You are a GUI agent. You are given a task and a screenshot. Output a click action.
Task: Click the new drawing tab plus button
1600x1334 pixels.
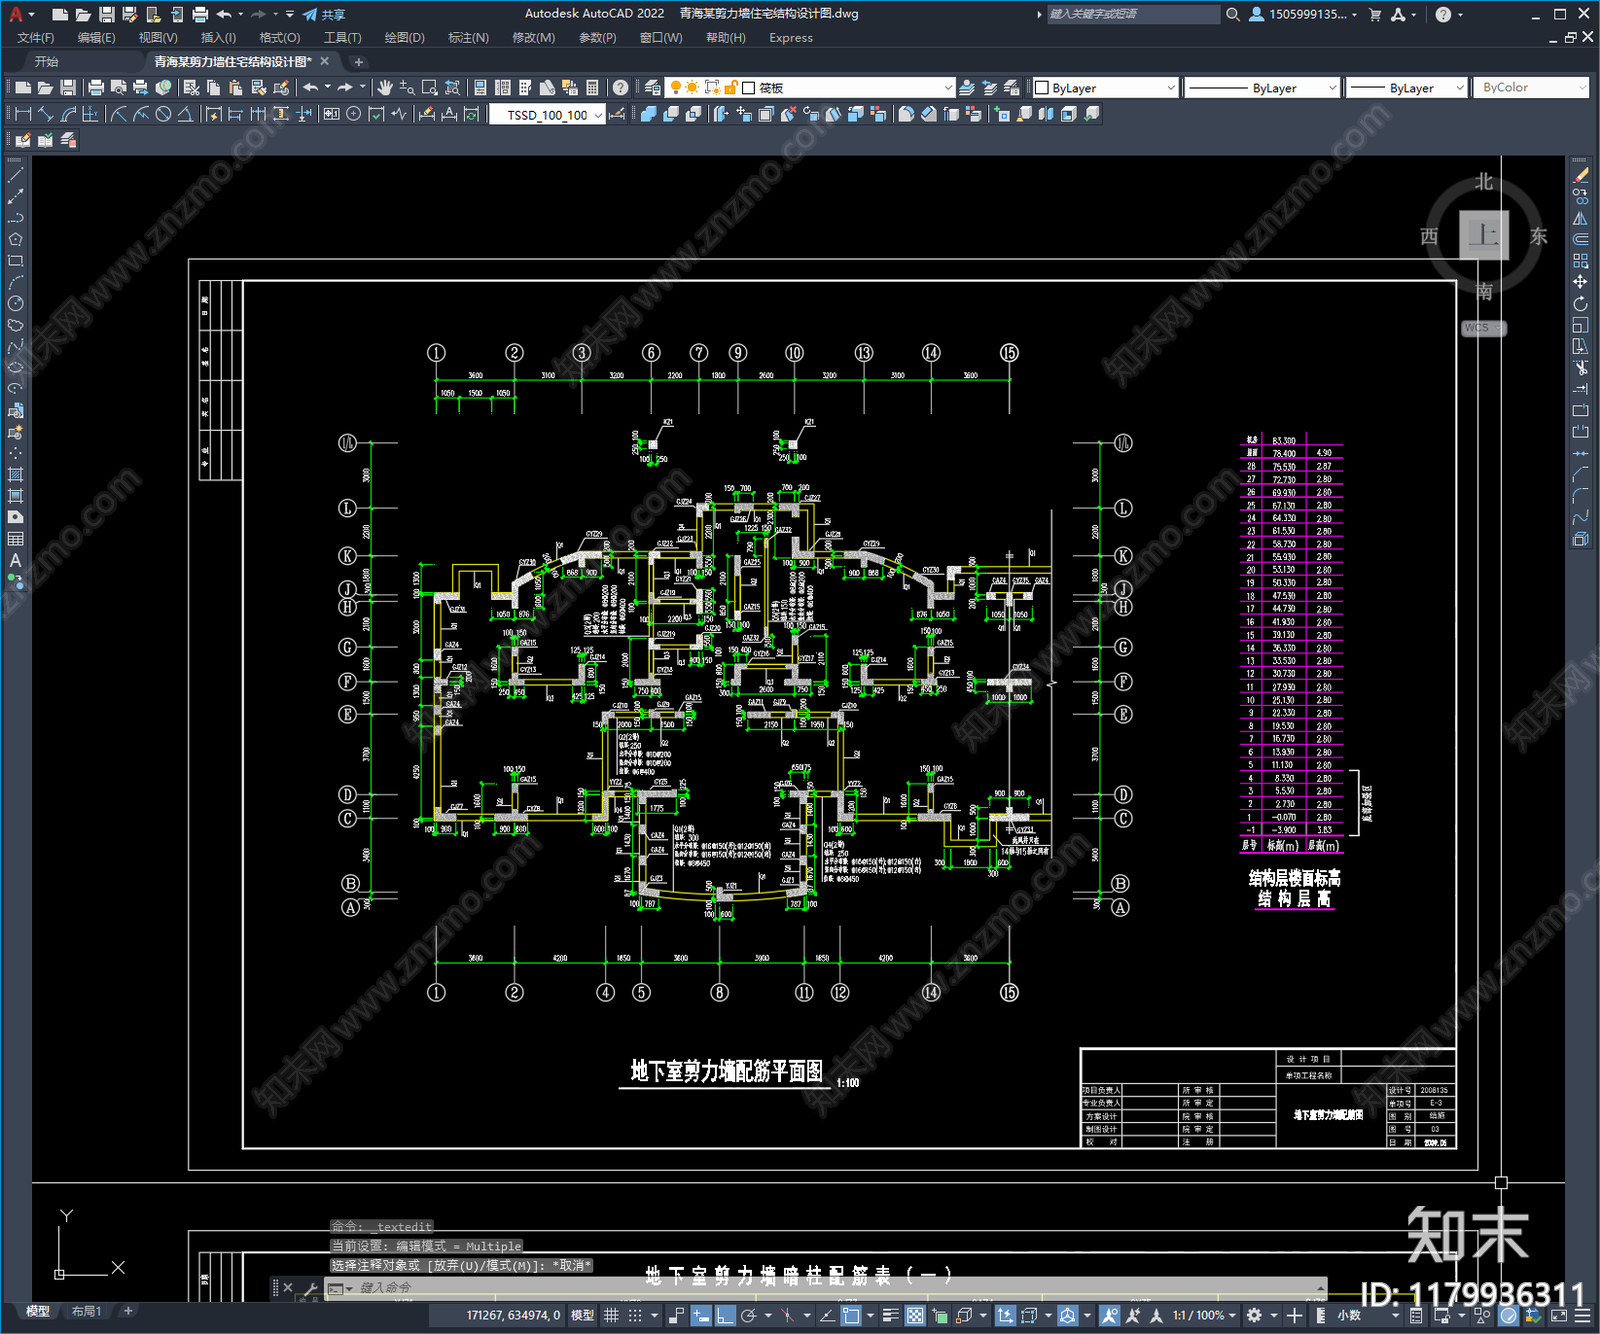click(x=358, y=62)
